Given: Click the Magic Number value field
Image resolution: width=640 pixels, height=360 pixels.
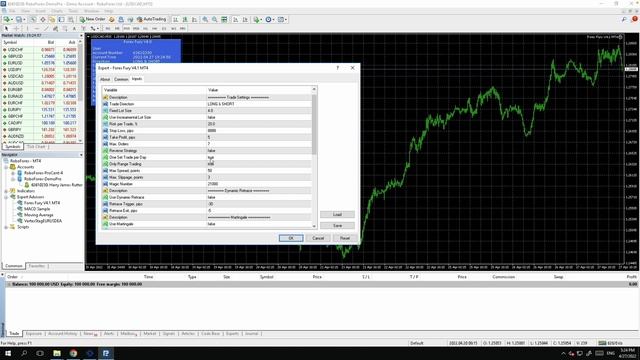Looking at the screenshot, I should (259, 184).
